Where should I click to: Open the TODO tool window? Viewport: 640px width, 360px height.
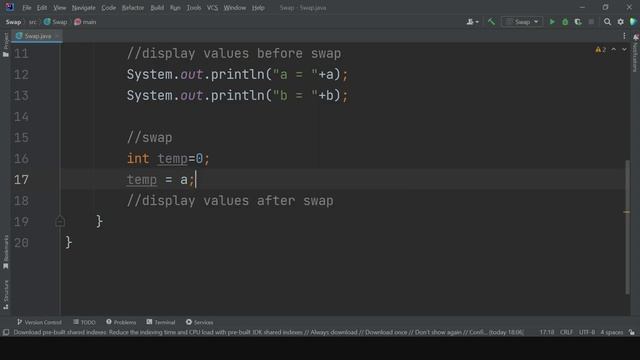pos(84,322)
